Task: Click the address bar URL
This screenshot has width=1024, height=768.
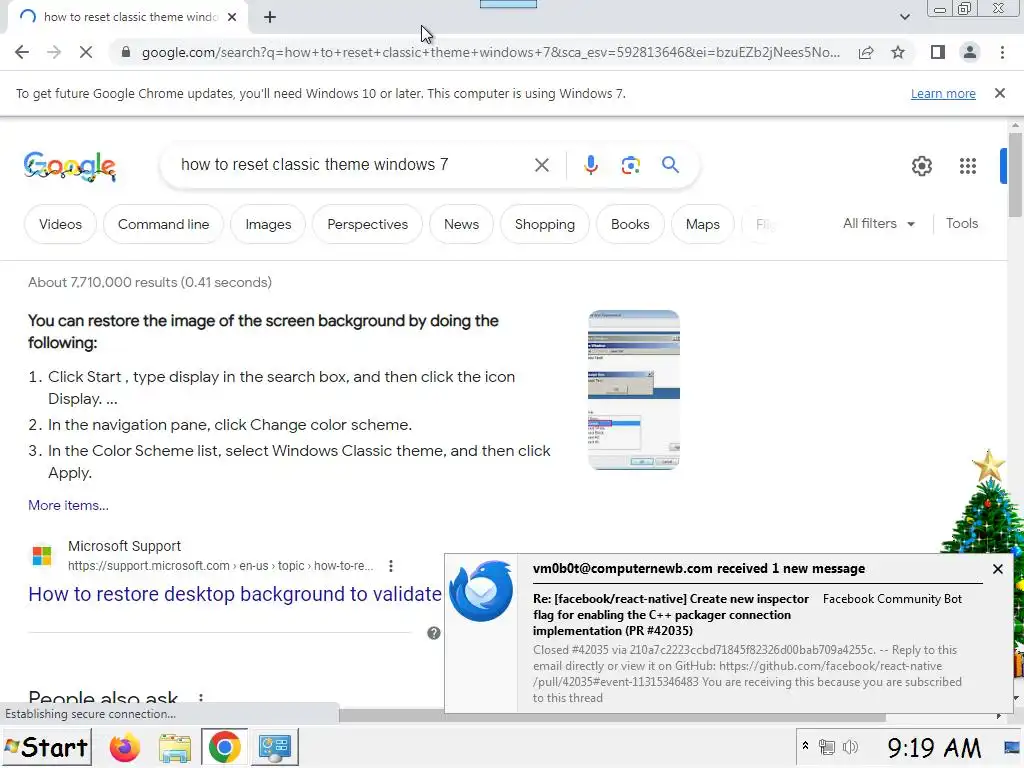Action: (x=490, y=52)
